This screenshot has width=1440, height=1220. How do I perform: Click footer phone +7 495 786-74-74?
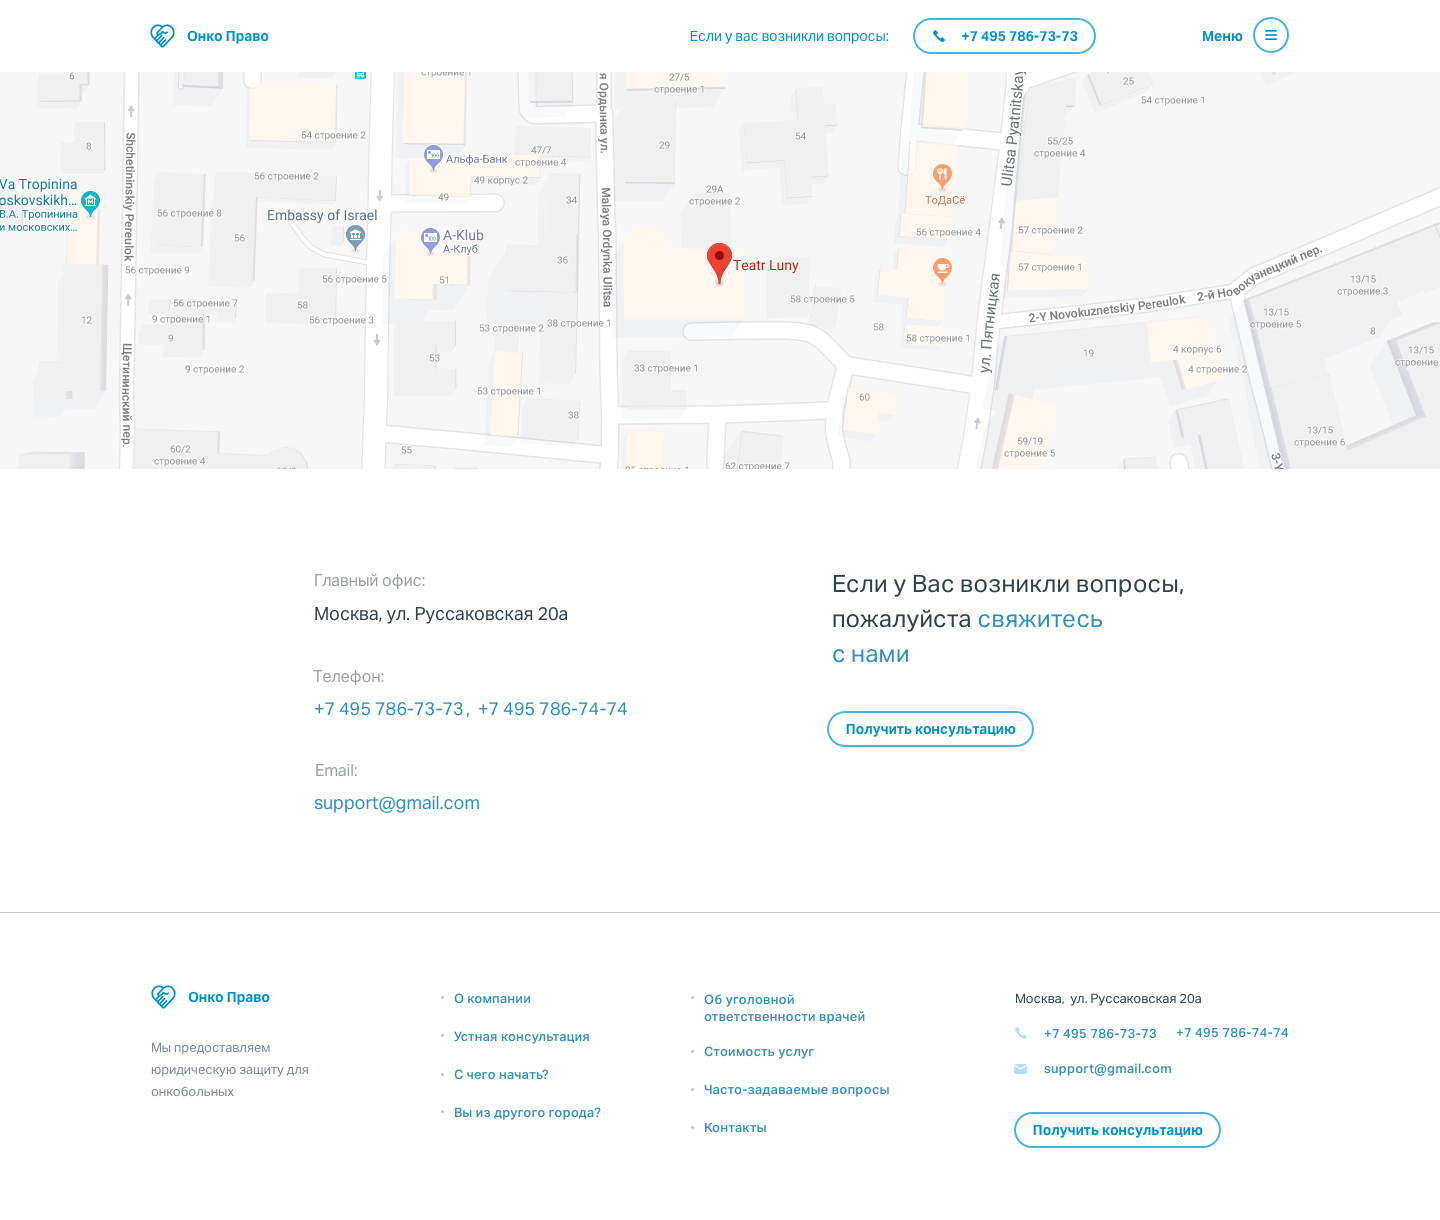pos(1232,1033)
